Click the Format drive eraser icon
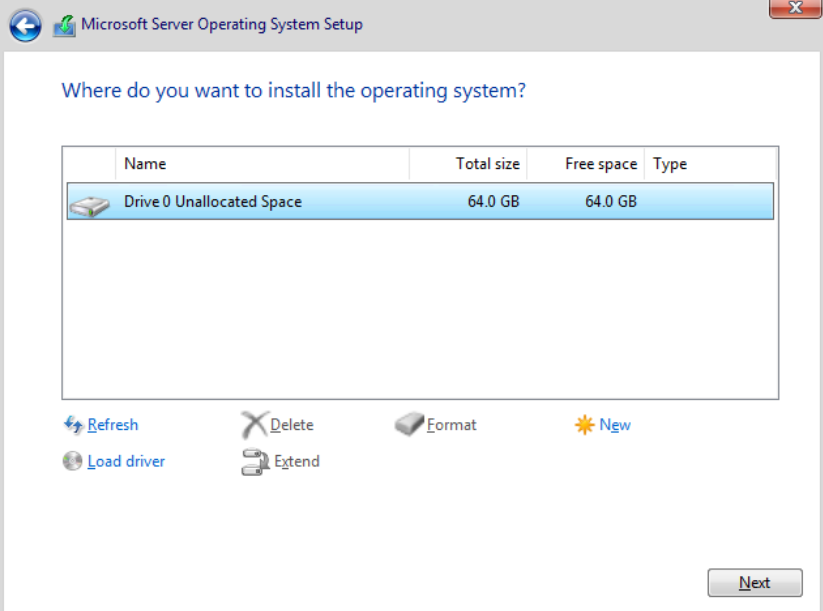This screenshot has width=823, height=611. tap(410, 425)
